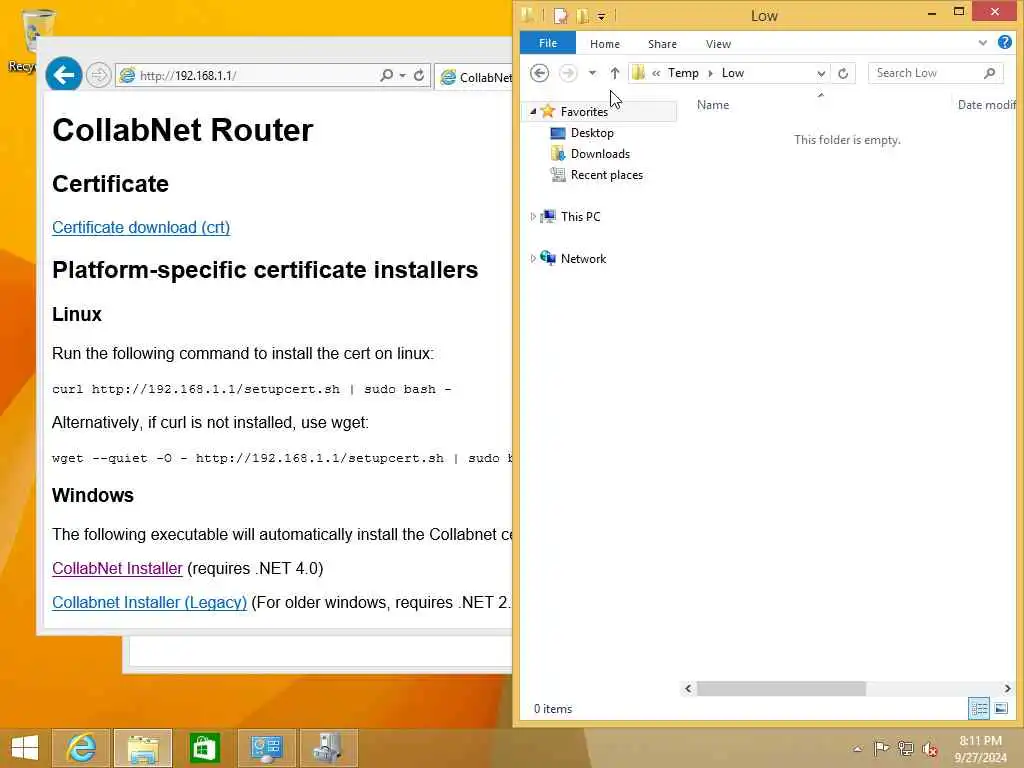
Task: Click the horizontal scrollbar right arrow in Explorer
Action: pos(1008,688)
